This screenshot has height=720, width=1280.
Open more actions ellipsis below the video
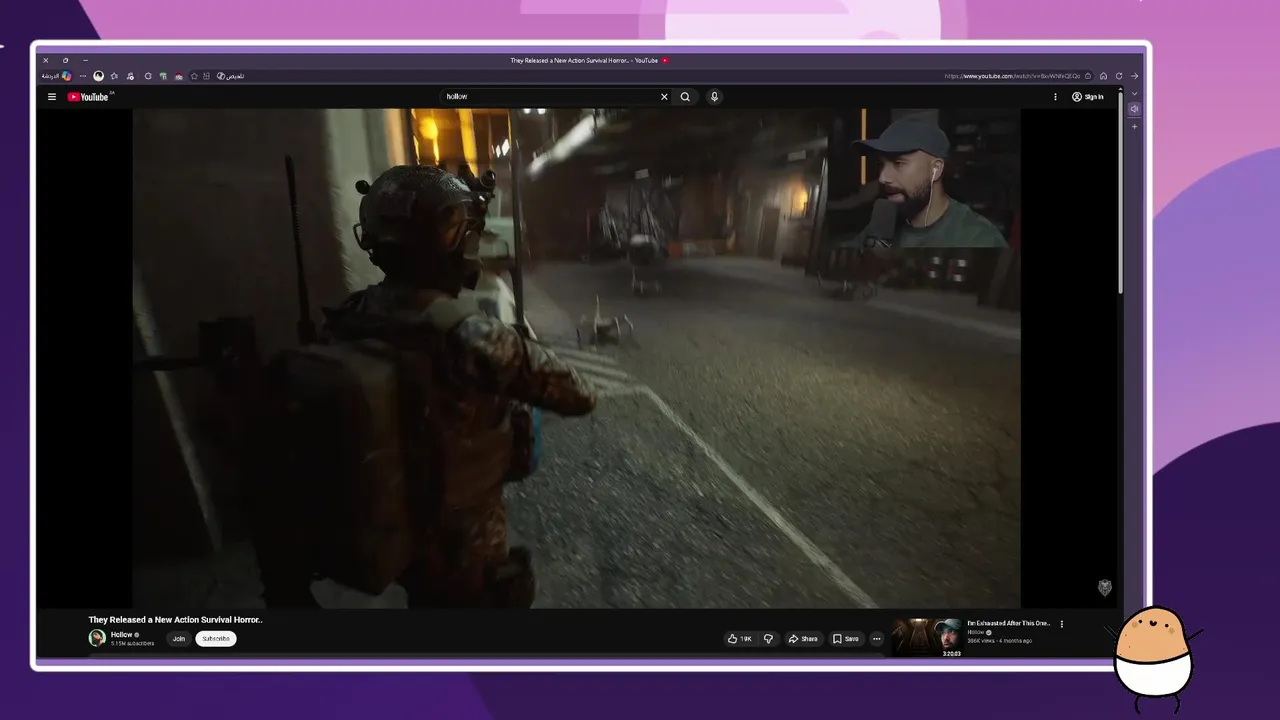877,639
